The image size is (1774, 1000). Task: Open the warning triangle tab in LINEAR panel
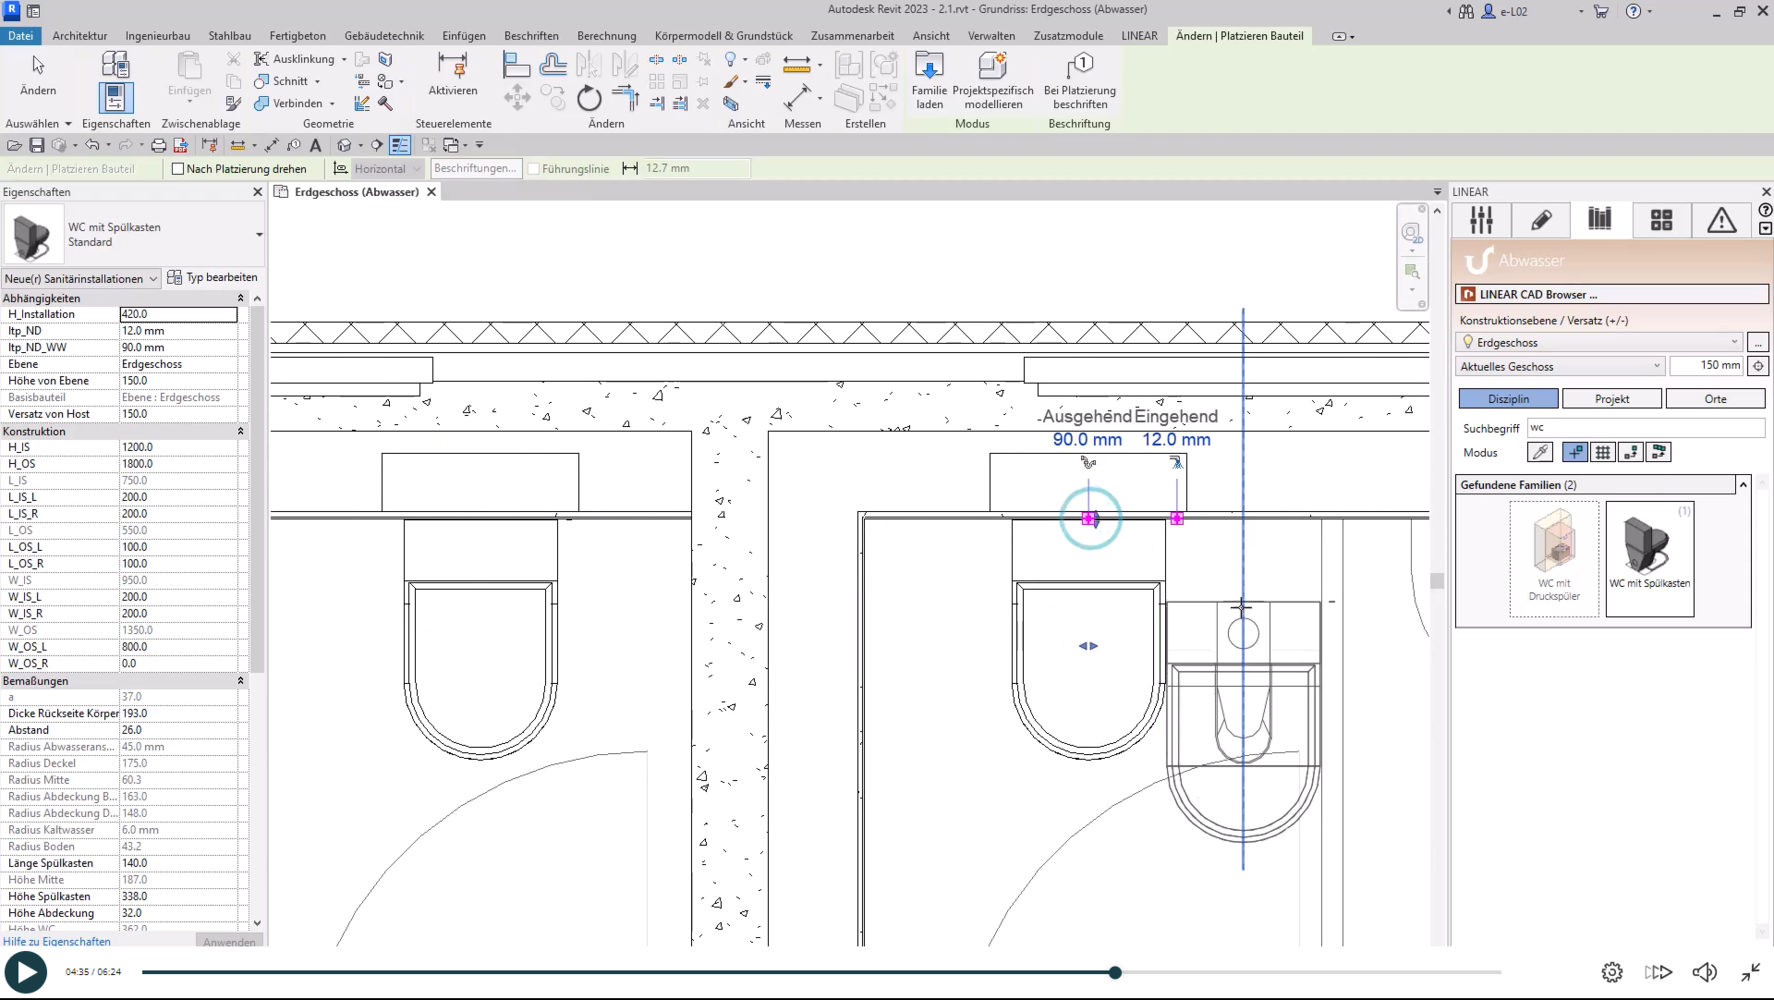1721,220
